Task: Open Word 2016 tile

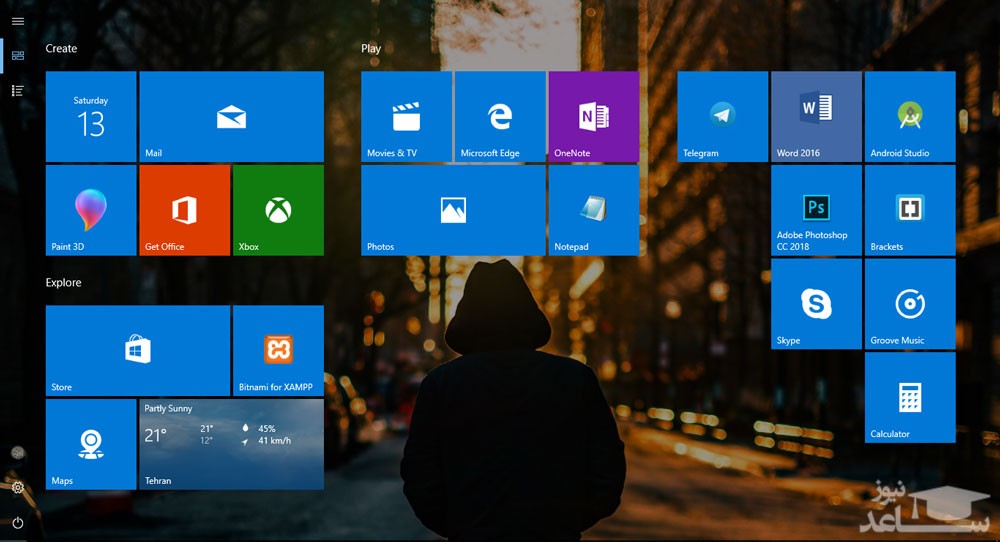Action: 816,116
